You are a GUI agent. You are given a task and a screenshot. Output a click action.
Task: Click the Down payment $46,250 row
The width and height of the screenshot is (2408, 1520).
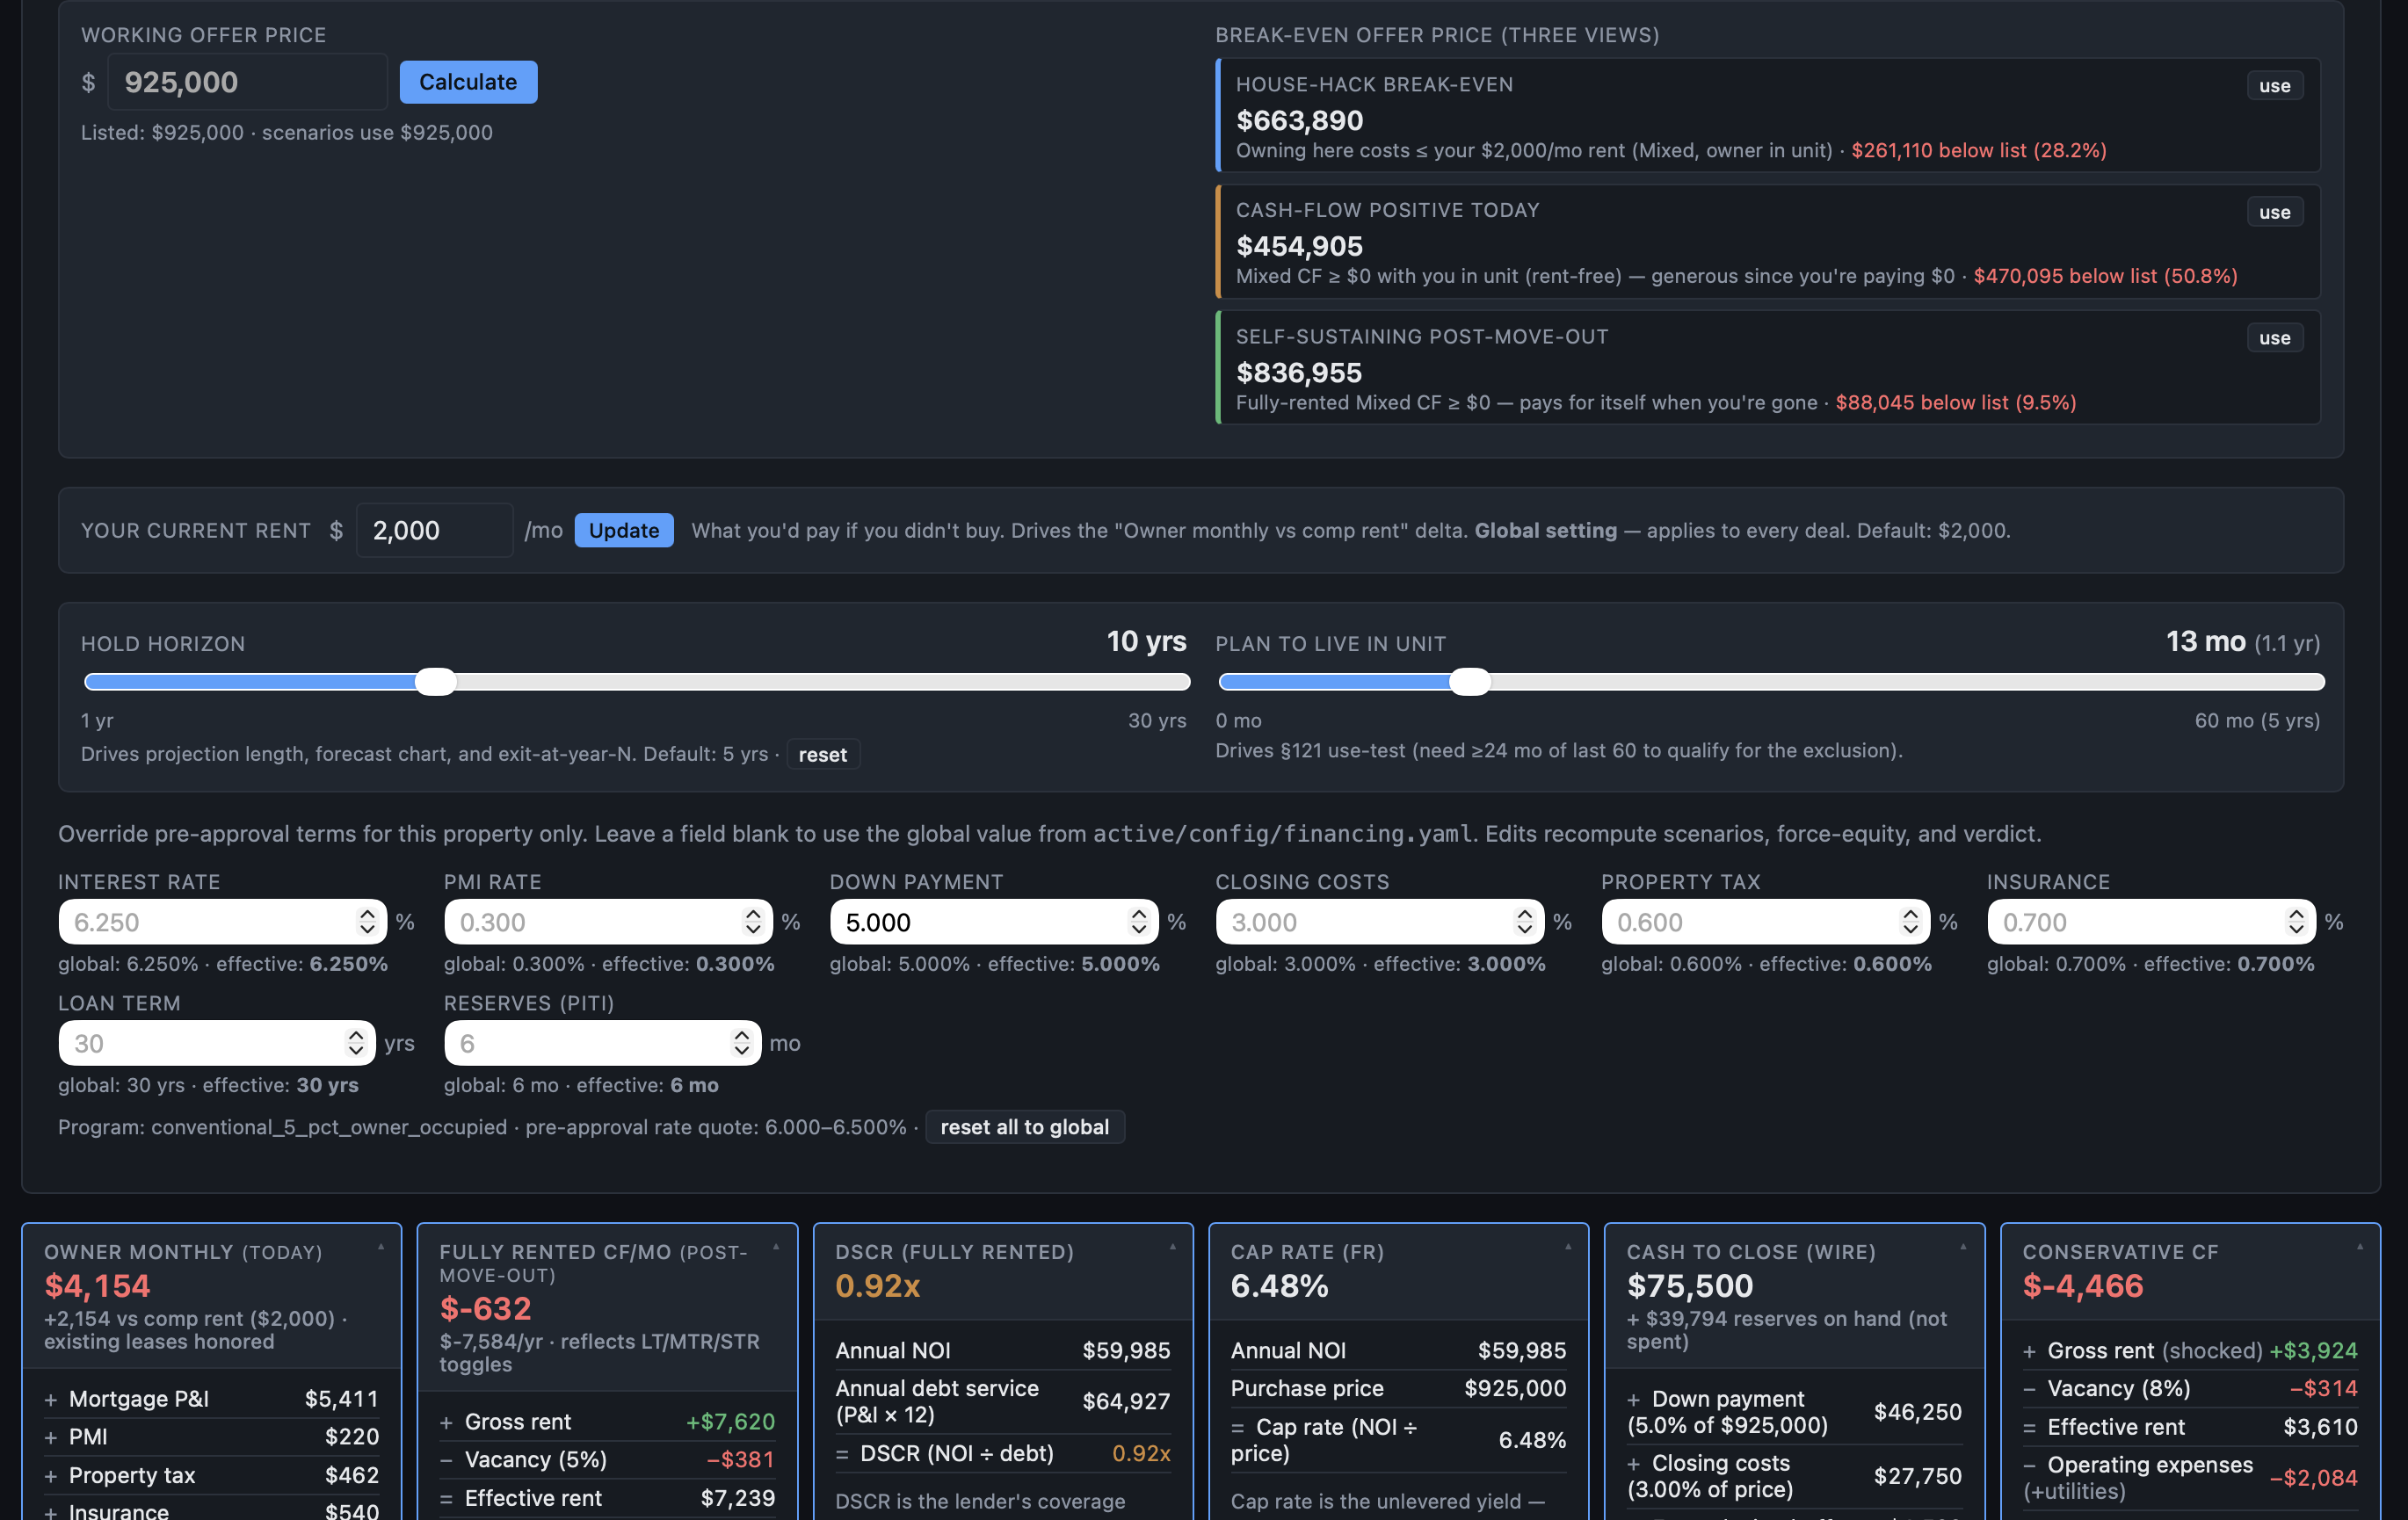click(1794, 1412)
